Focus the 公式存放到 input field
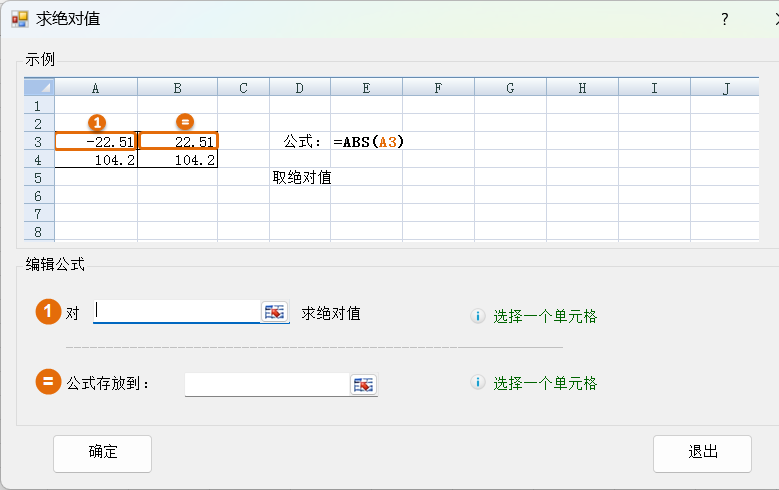This screenshot has height=490, width=779. pos(266,384)
